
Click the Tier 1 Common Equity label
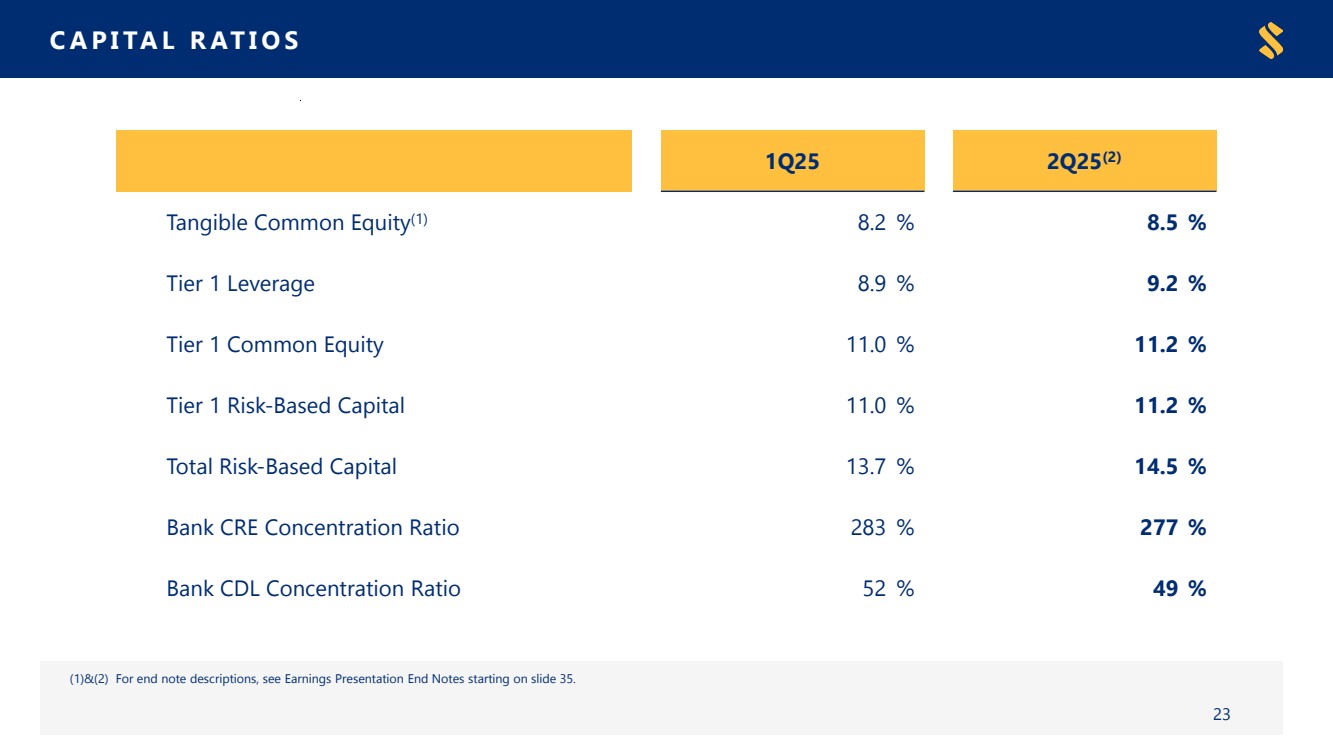pyautogui.click(x=274, y=345)
